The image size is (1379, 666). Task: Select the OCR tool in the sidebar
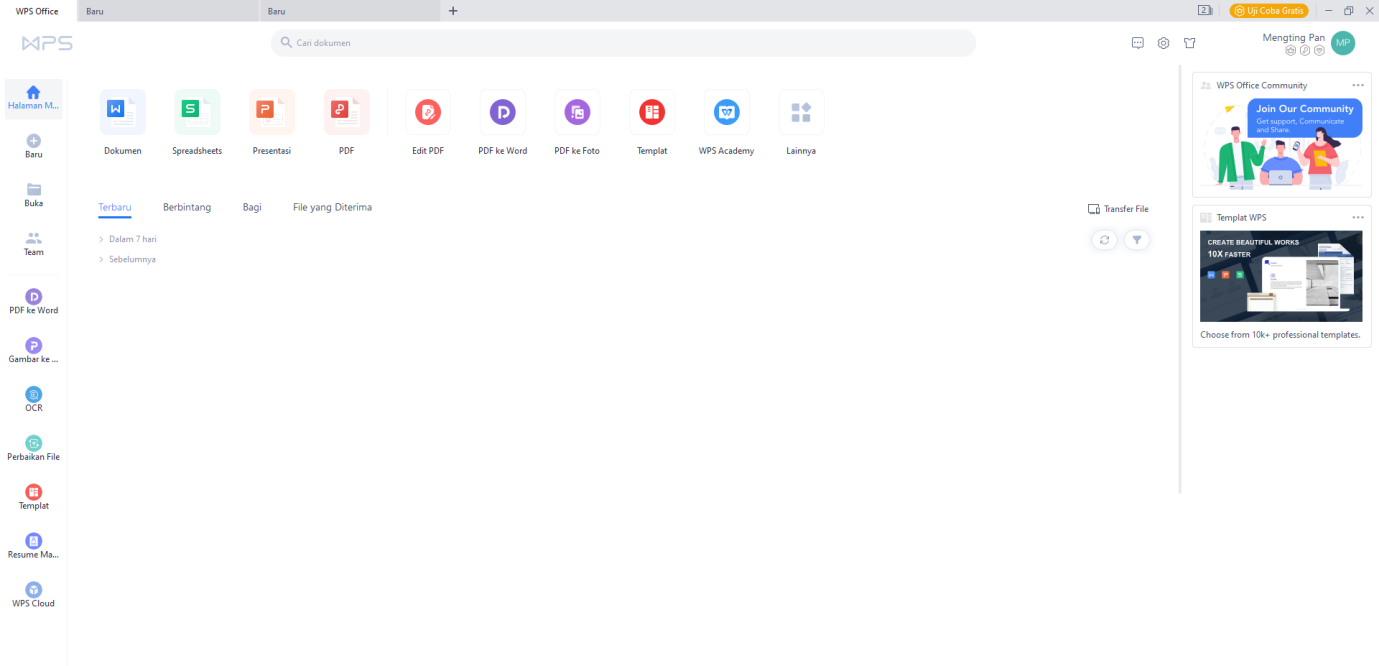33,397
